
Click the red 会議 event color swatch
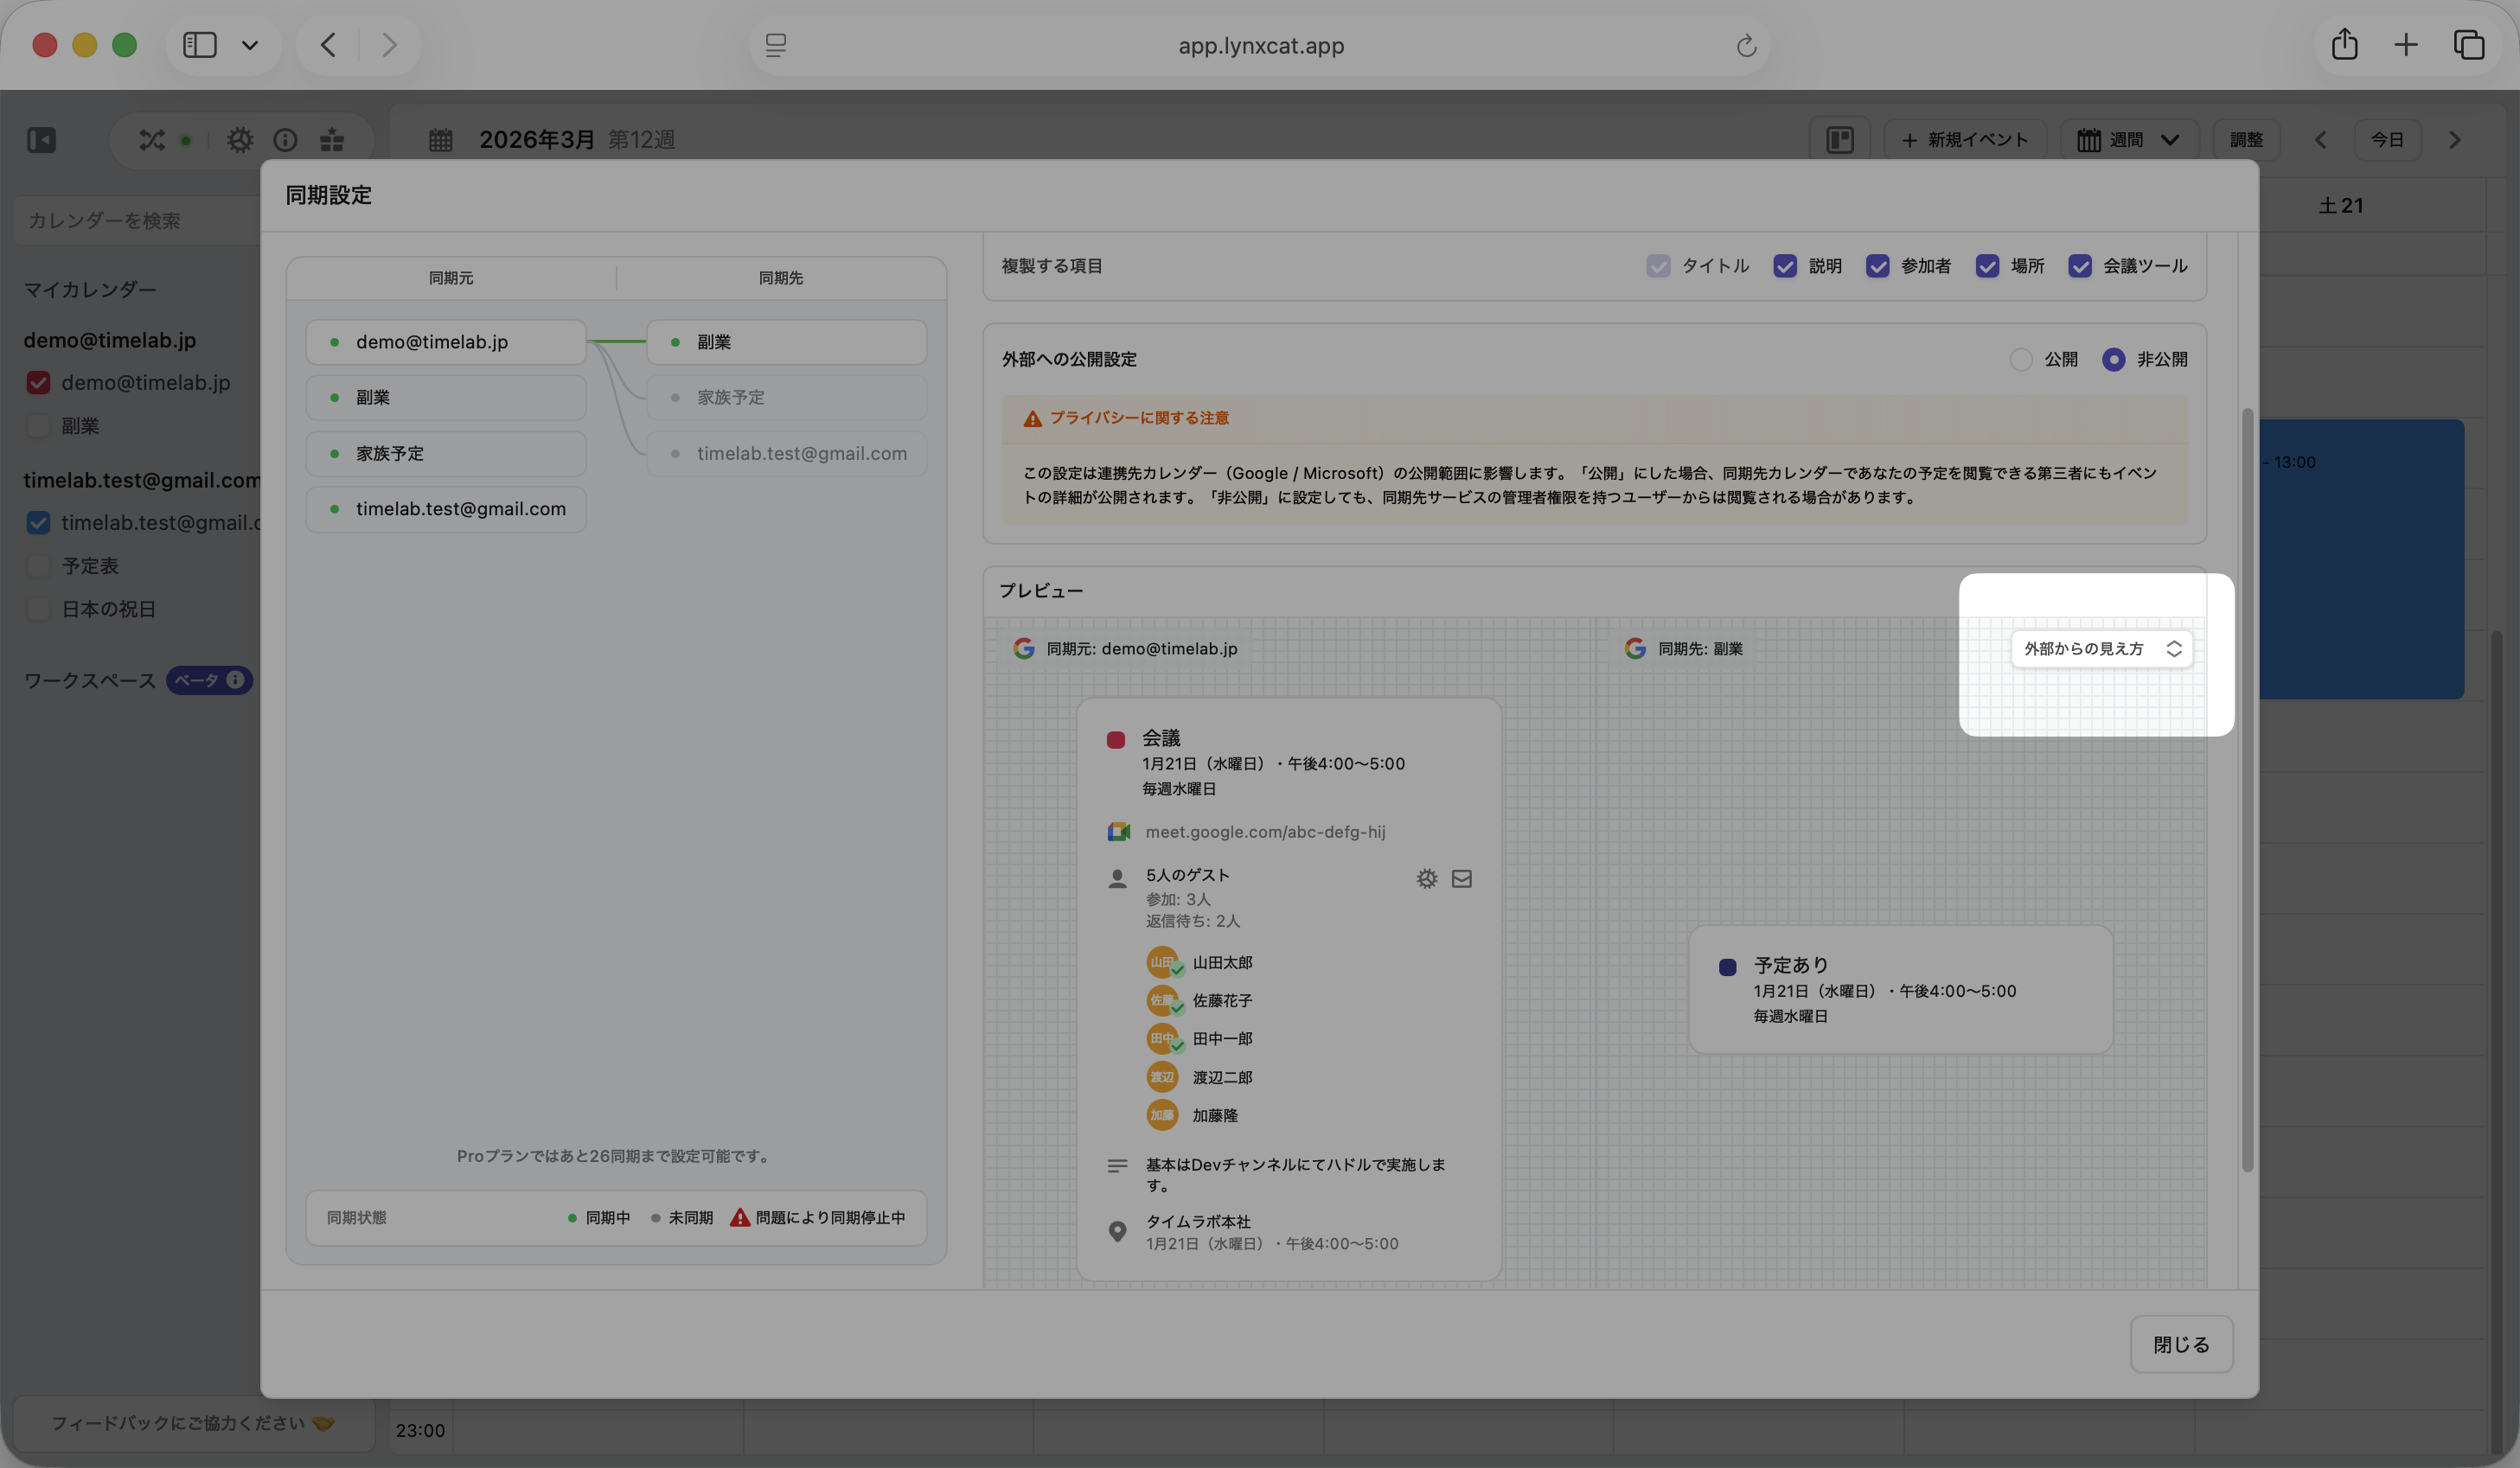click(1116, 740)
